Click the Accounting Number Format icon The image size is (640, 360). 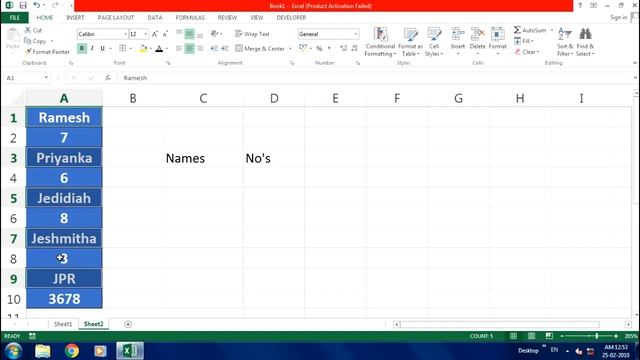click(303, 48)
